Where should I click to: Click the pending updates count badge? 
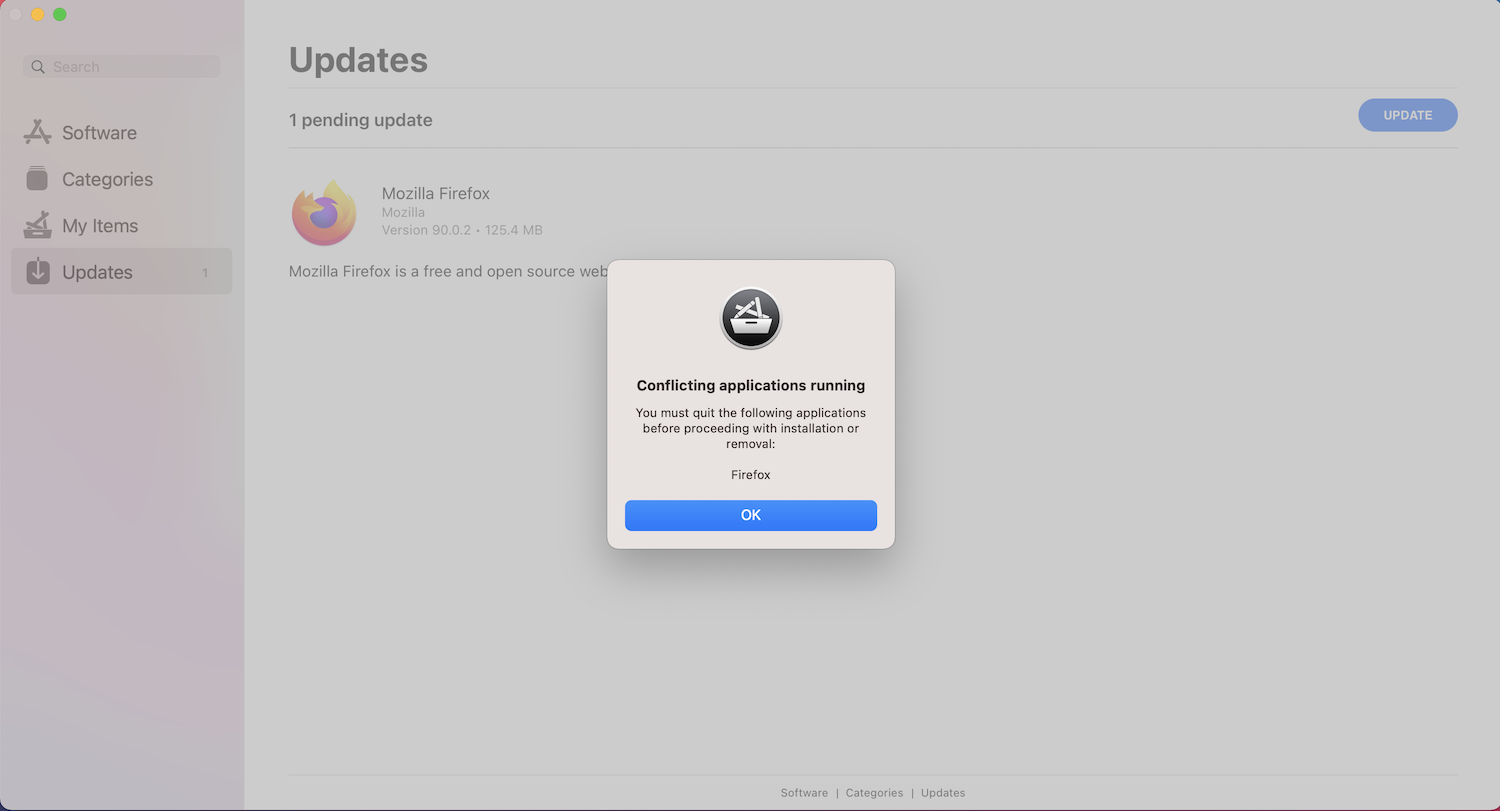205,272
